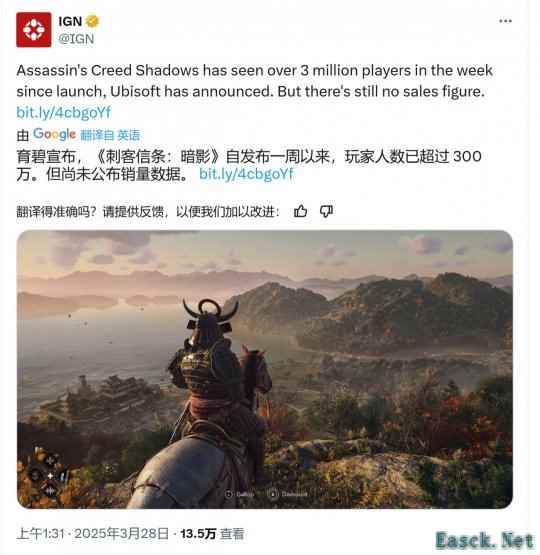Screen dimensions: 540x555
Task: Click the @IGN handle
Action: pyautogui.click(x=76, y=39)
